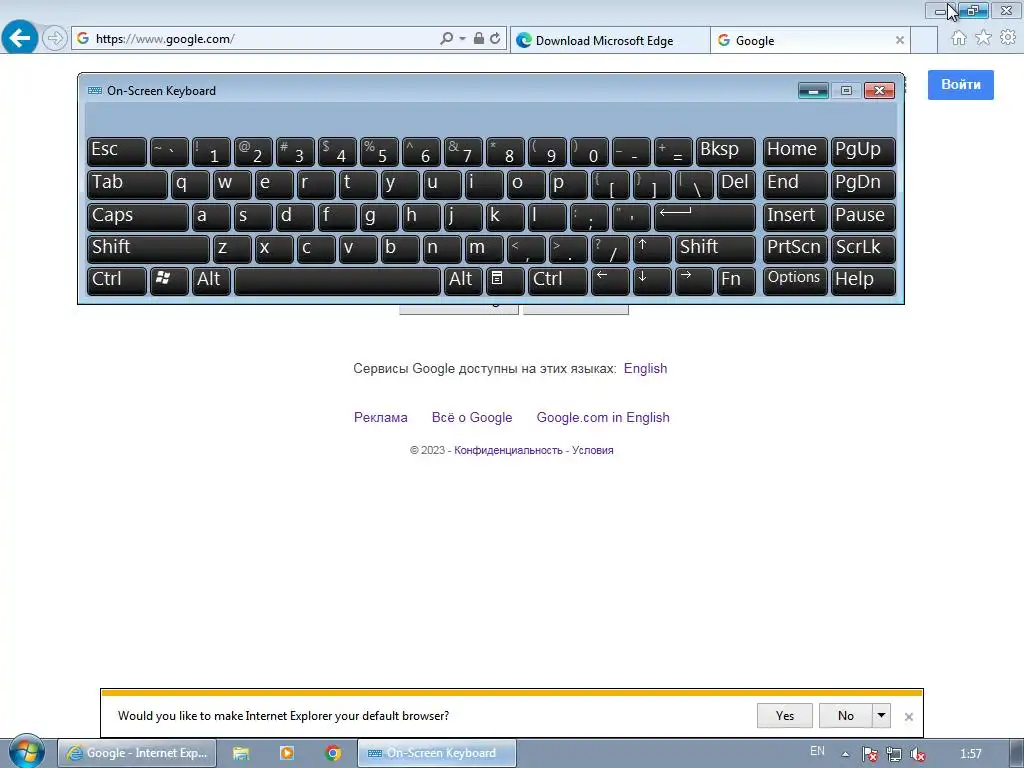Click the security lock icon in address bar

tap(479, 39)
